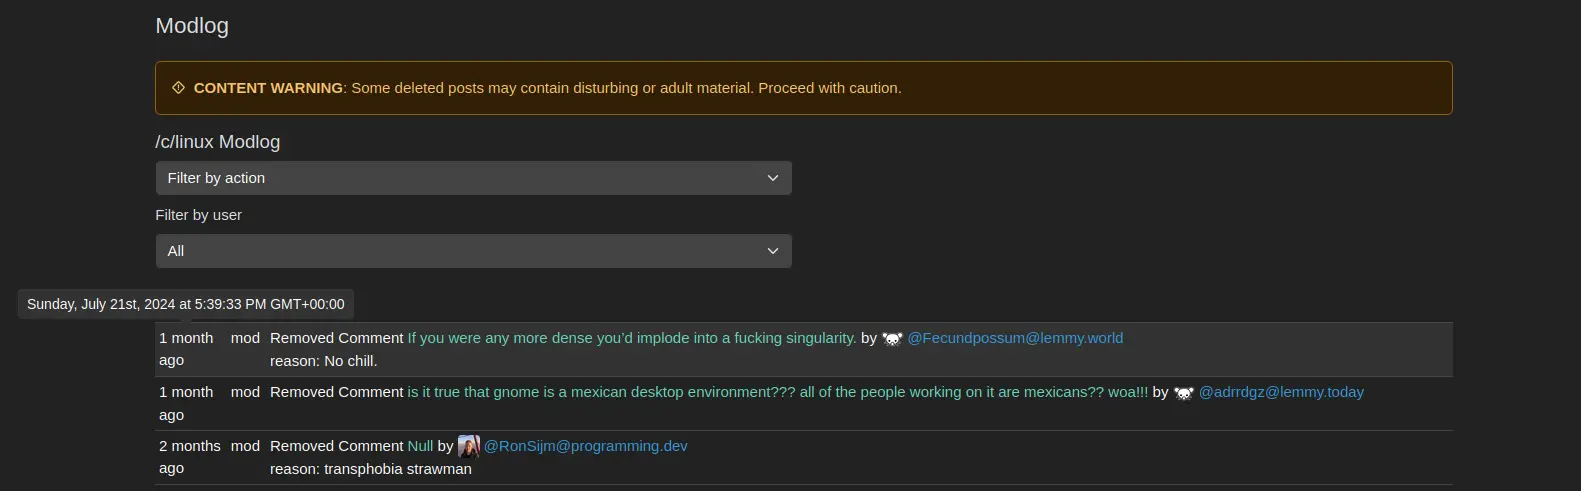1581x491 pixels.
Task: Open @RonSijm@programming.dev user profile
Action: [585, 446]
